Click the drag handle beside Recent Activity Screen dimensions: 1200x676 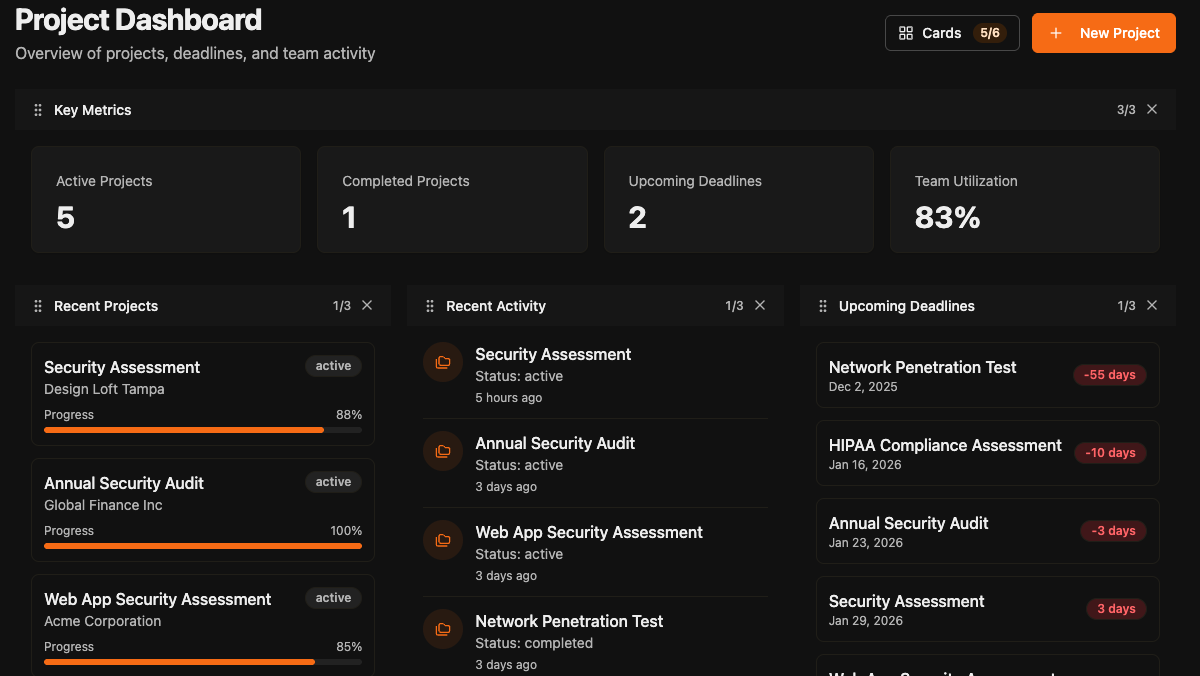tap(430, 306)
